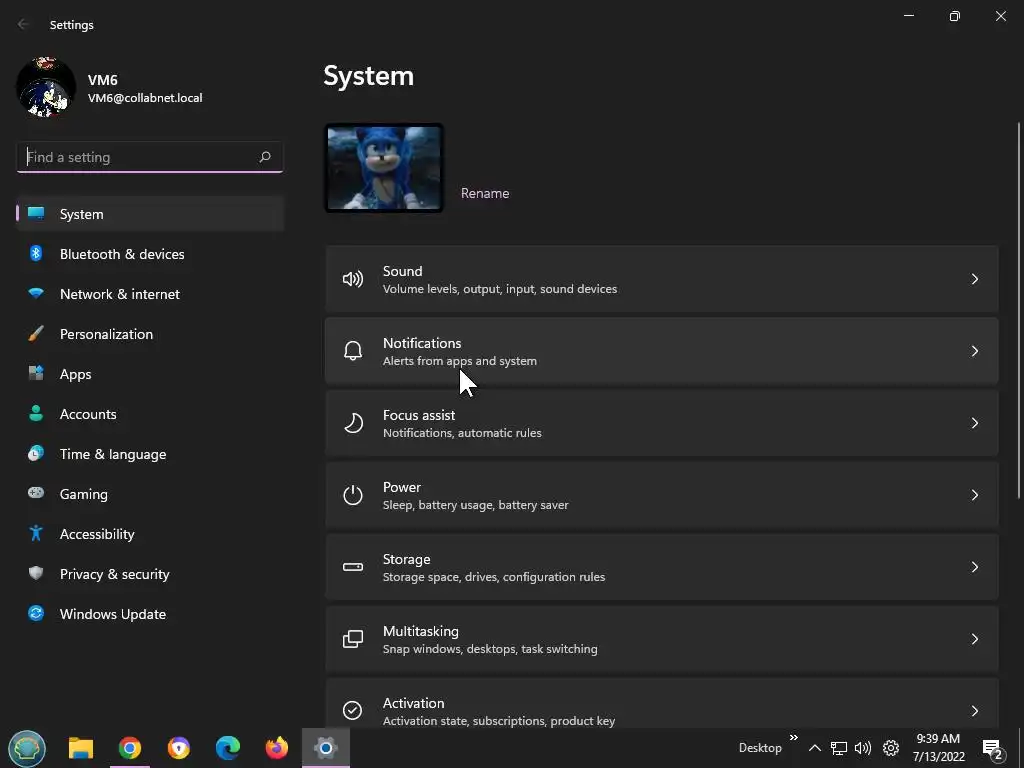Image resolution: width=1024 pixels, height=768 pixels.
Task: Click the search magnifier icon in Find a setting
Action: 264,157
